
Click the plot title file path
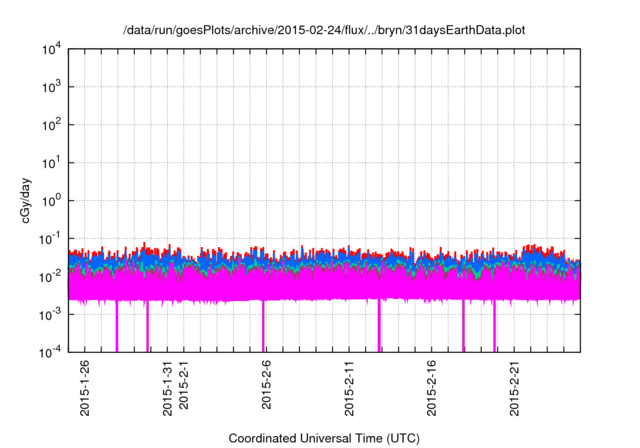click(x=324, y=30)
